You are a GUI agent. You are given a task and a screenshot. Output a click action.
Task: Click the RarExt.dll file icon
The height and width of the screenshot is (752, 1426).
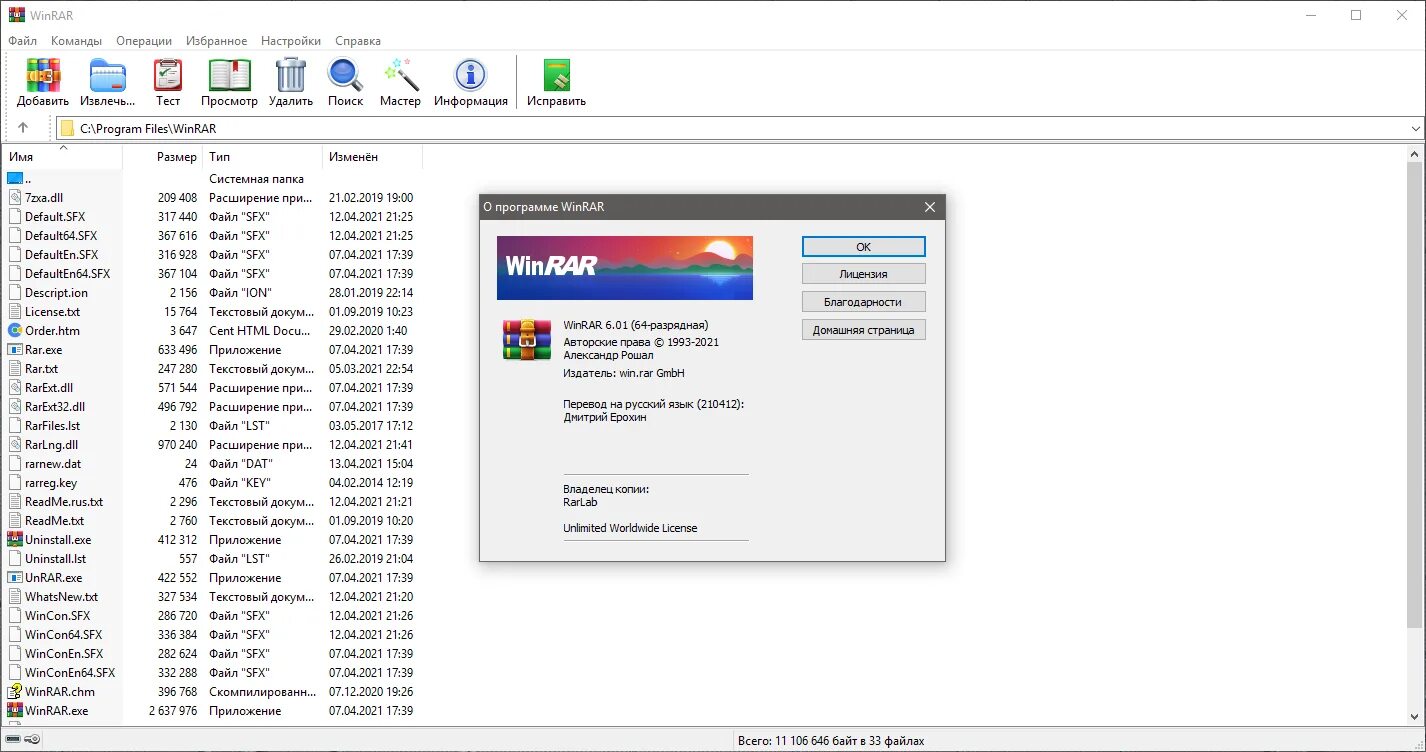point(15,388)
